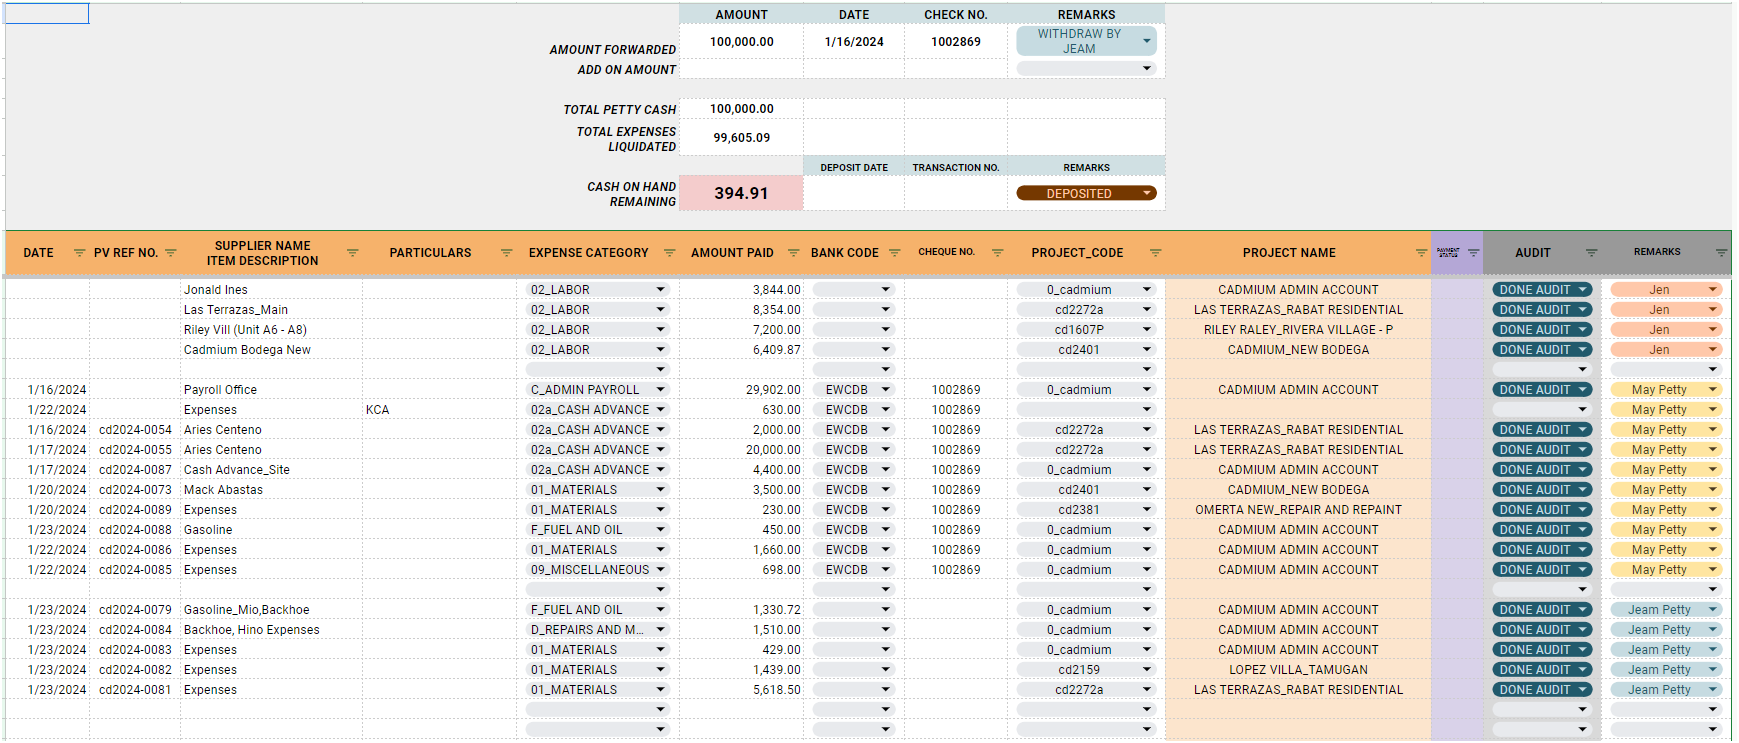Select the Riley Vill (Unit A6 - A8) cell

271,330
